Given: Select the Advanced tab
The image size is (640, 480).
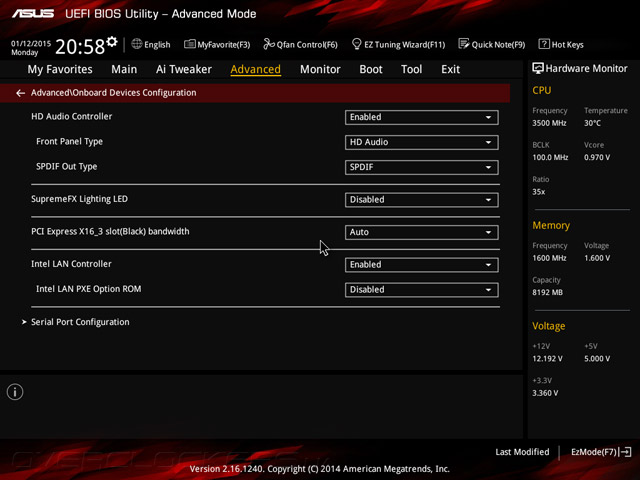Looking at the screenshot, I should pos(256,69).
